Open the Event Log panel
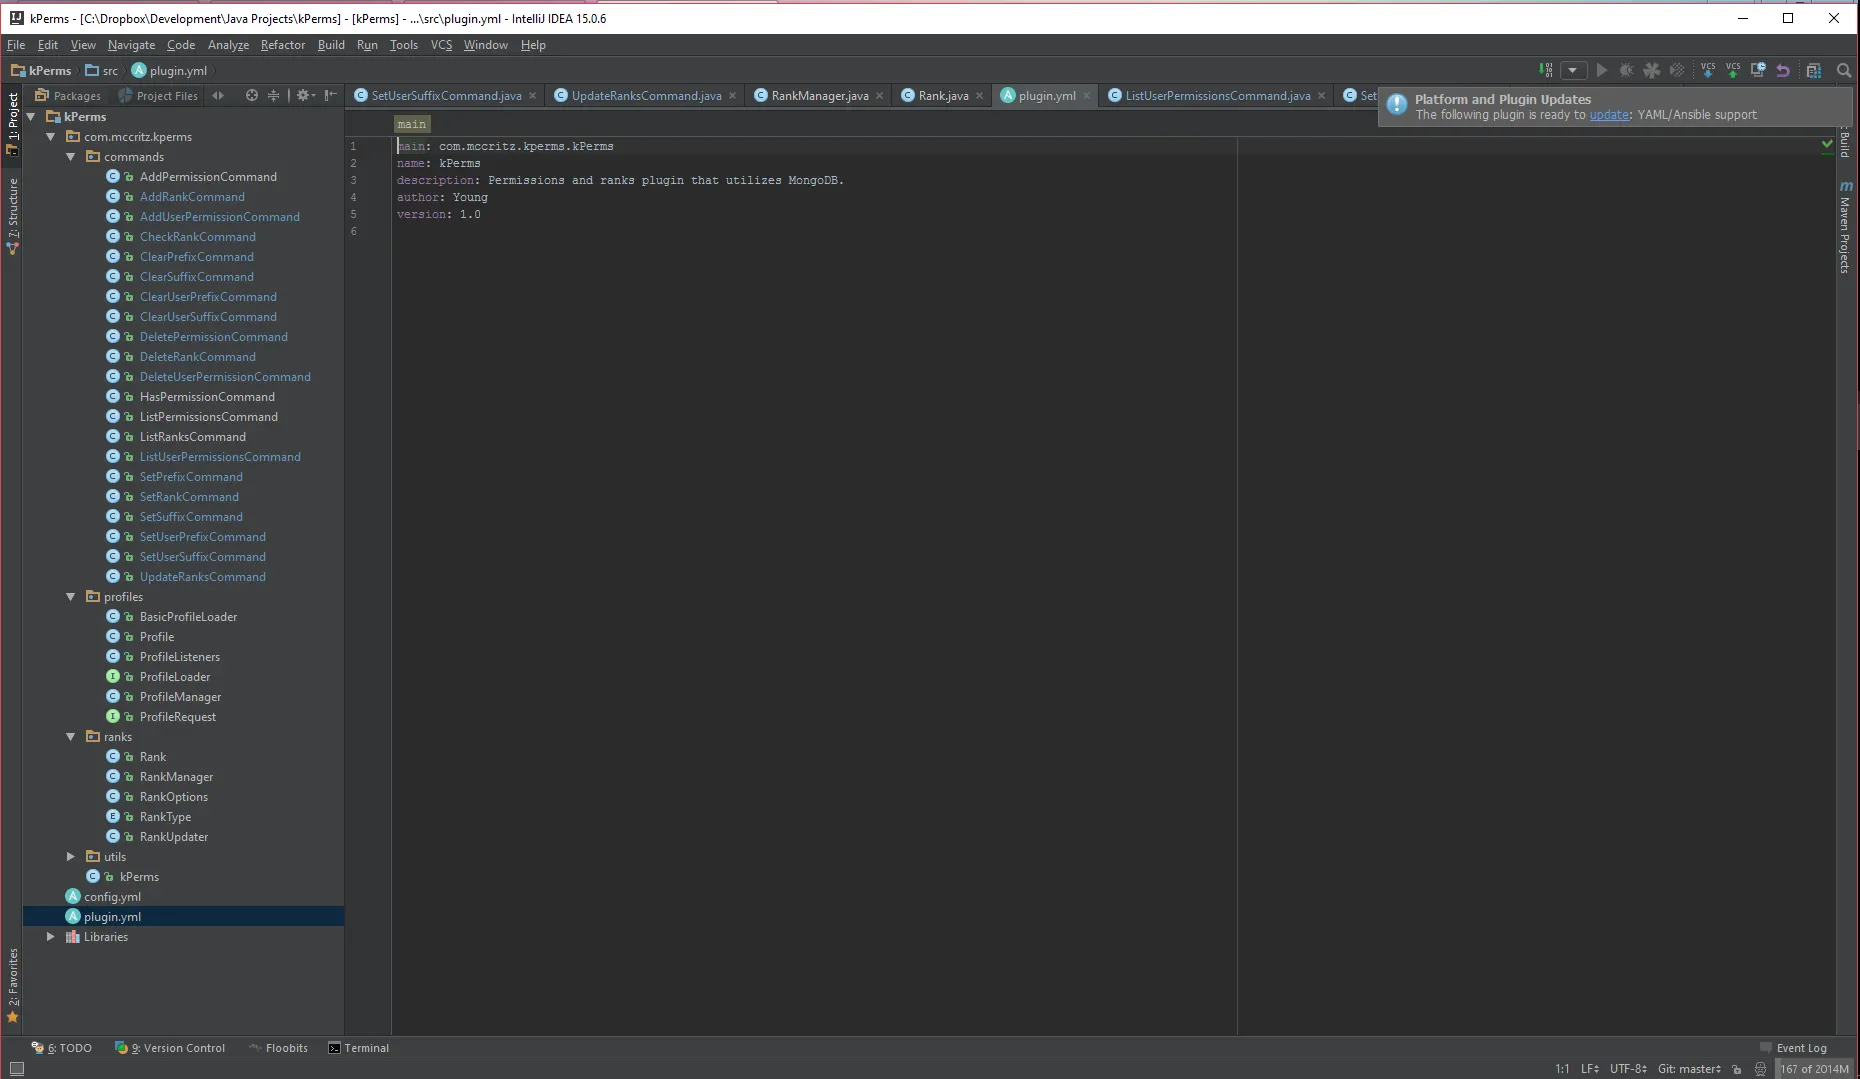Viewport: 1860px width, 1079px height. (x=1794, y=1048)
